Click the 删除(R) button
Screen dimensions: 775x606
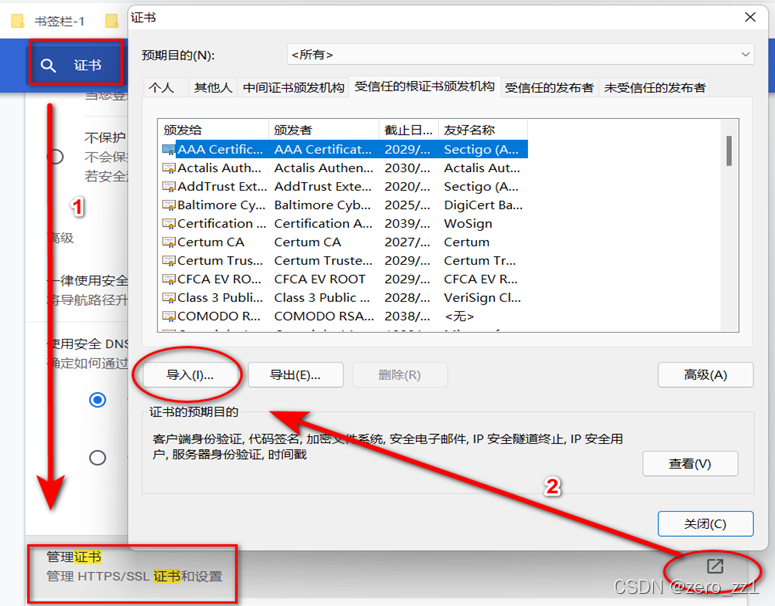400,375
